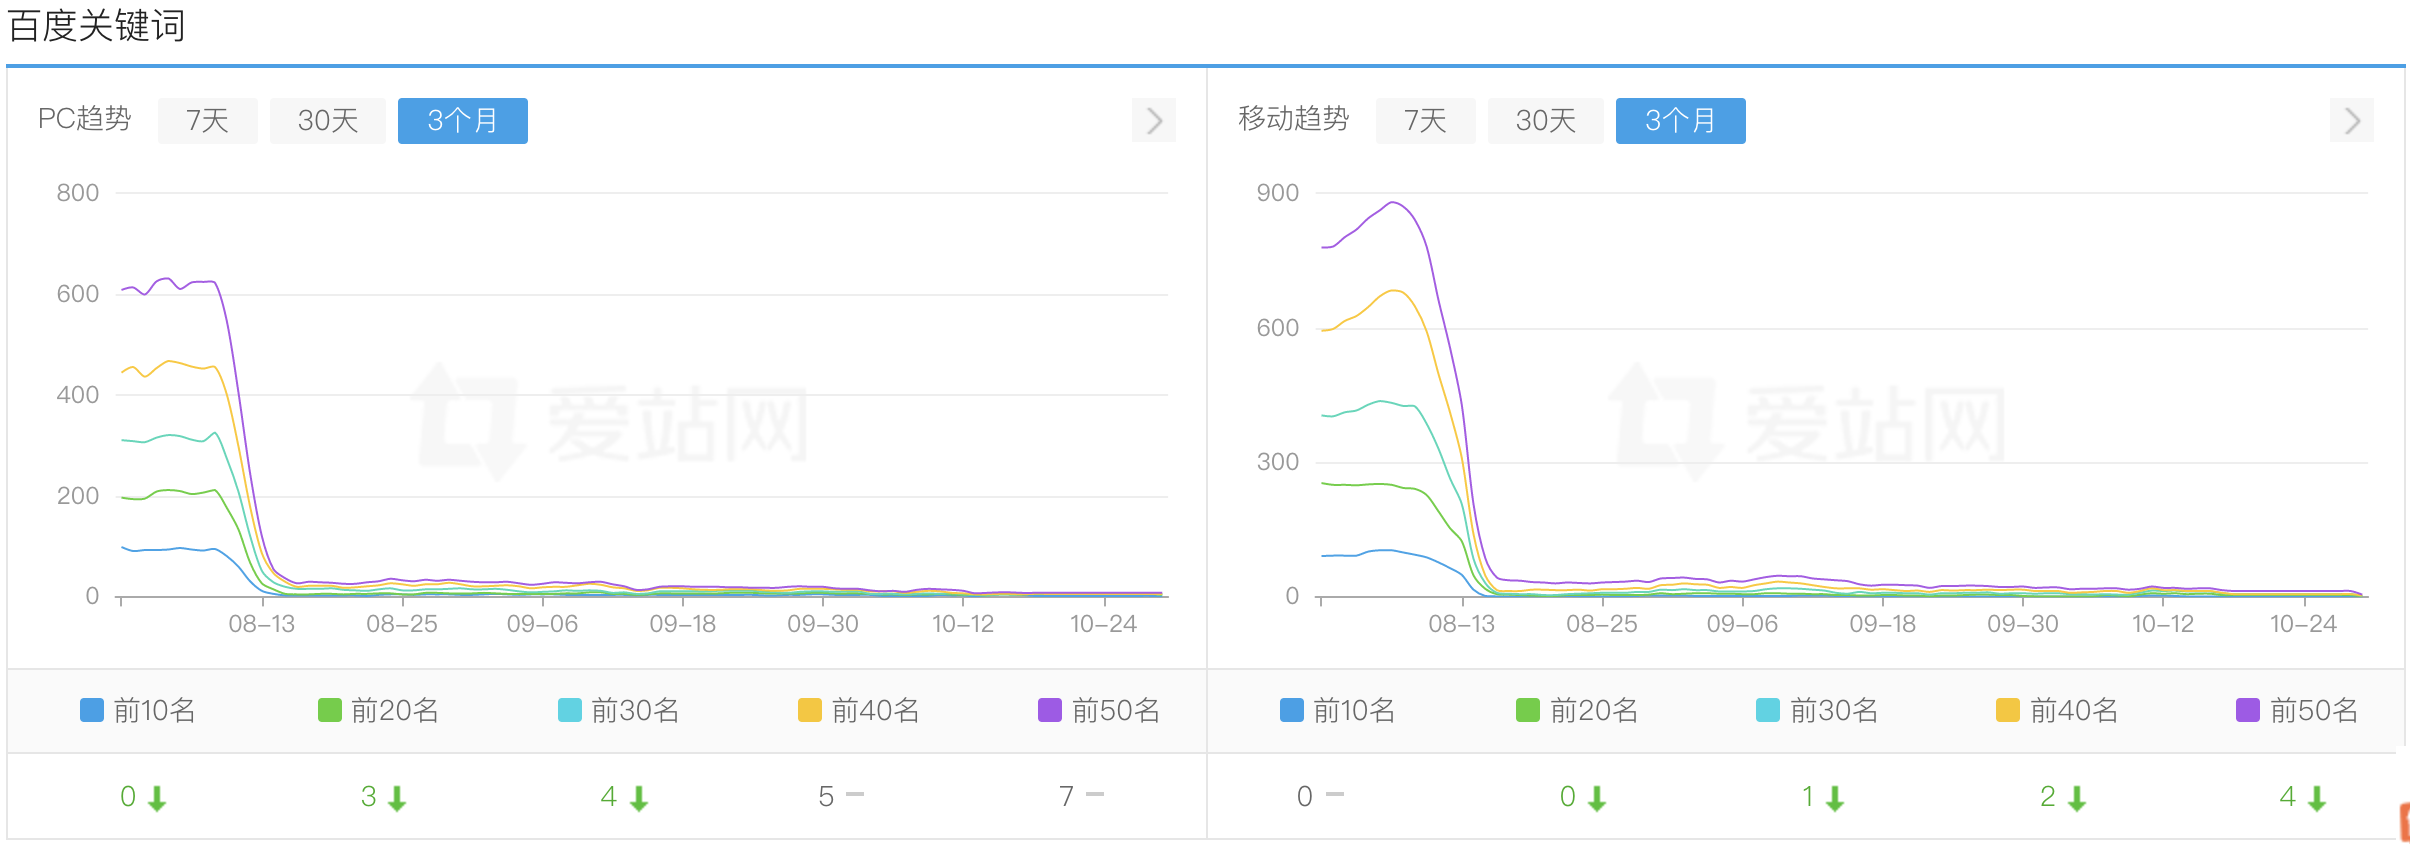Click the yellow 前40名 swatch in PC legend

(810, 711)
